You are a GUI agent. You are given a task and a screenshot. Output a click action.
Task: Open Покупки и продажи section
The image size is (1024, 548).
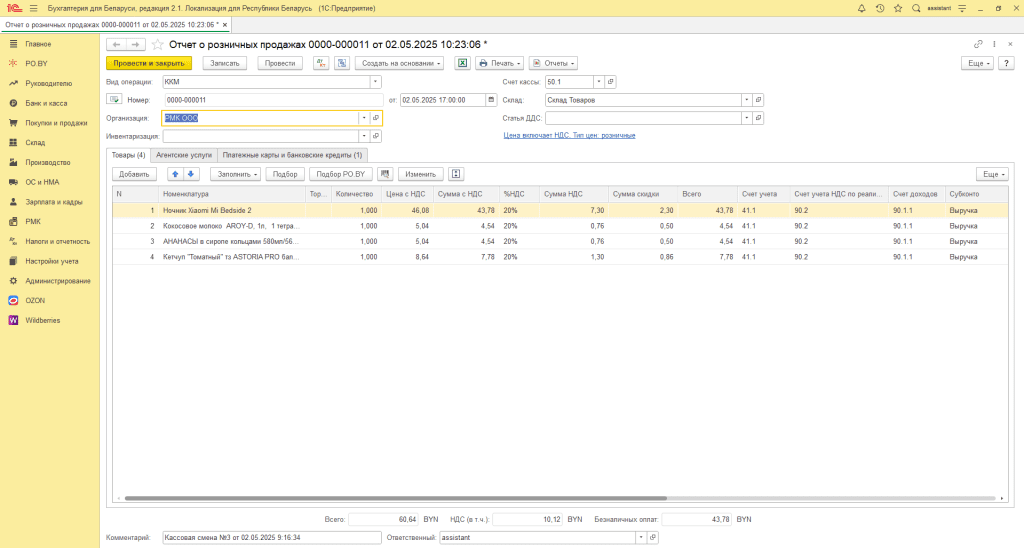(x=56, y=123)
